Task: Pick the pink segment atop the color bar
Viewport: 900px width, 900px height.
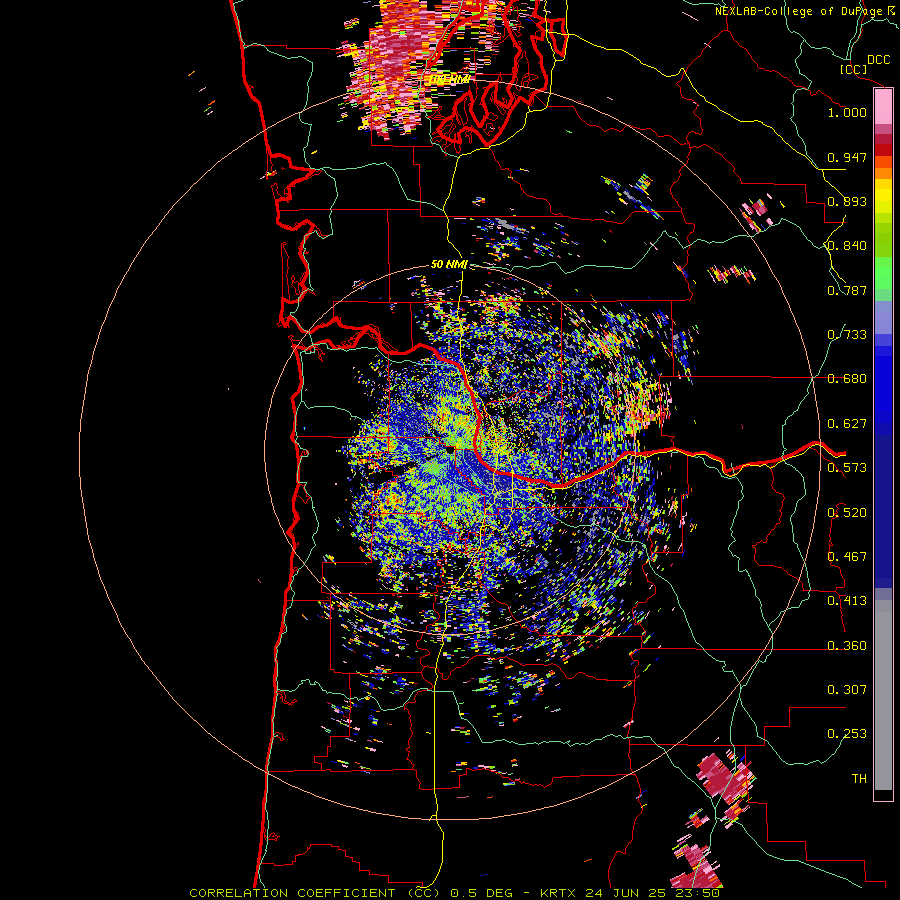Action: coord(883,107)
